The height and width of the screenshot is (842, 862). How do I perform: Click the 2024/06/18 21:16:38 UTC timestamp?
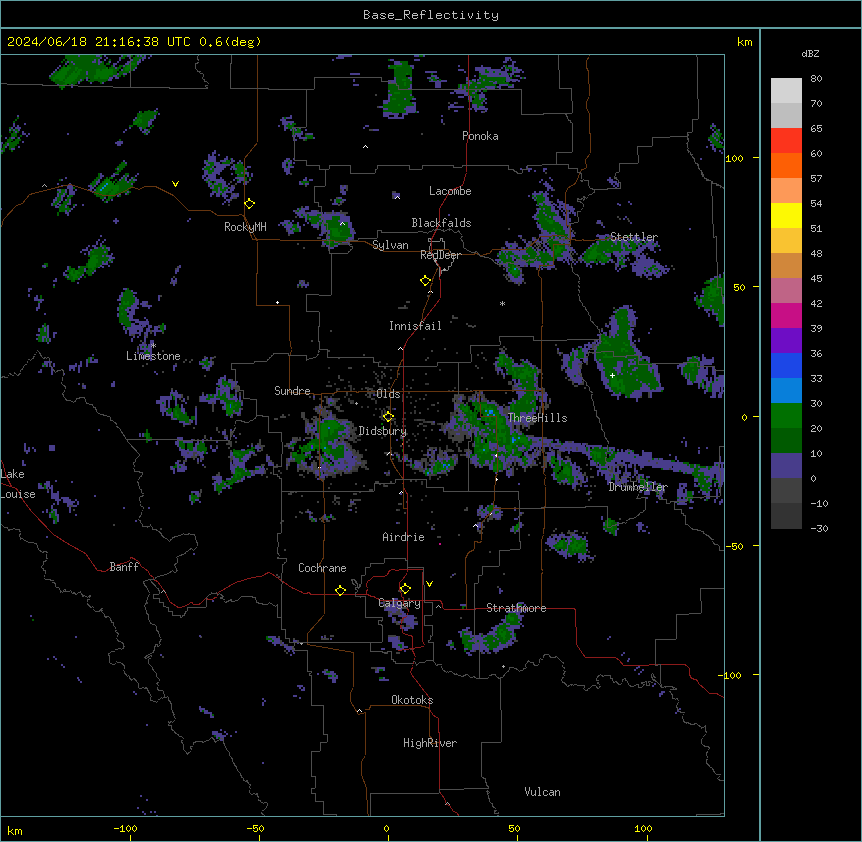click(x=98, y=42)
